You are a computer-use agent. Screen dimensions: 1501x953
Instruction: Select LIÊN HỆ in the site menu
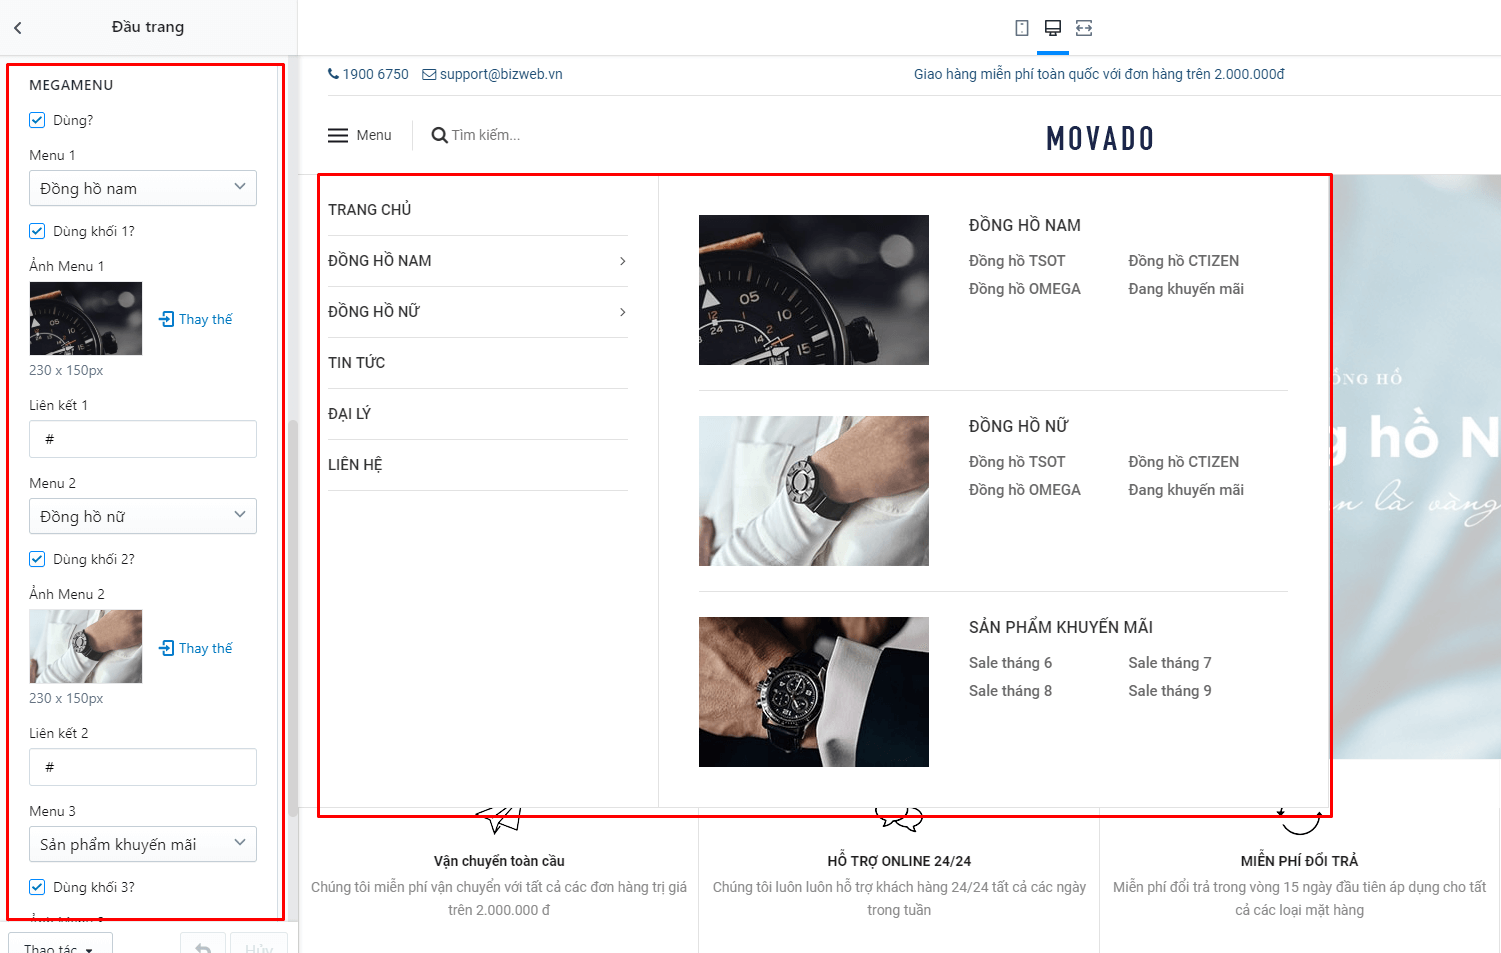click(x=355, y=465)
